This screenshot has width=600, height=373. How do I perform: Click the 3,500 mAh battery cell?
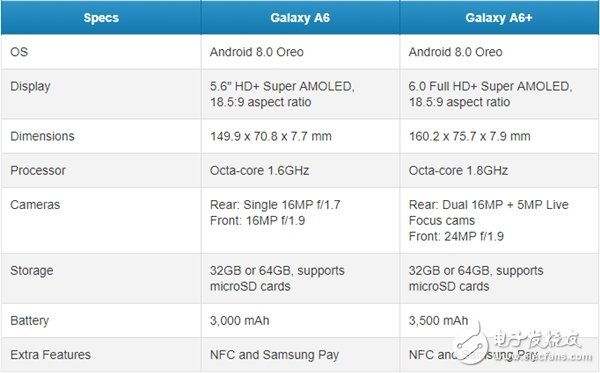pos(499,321)
